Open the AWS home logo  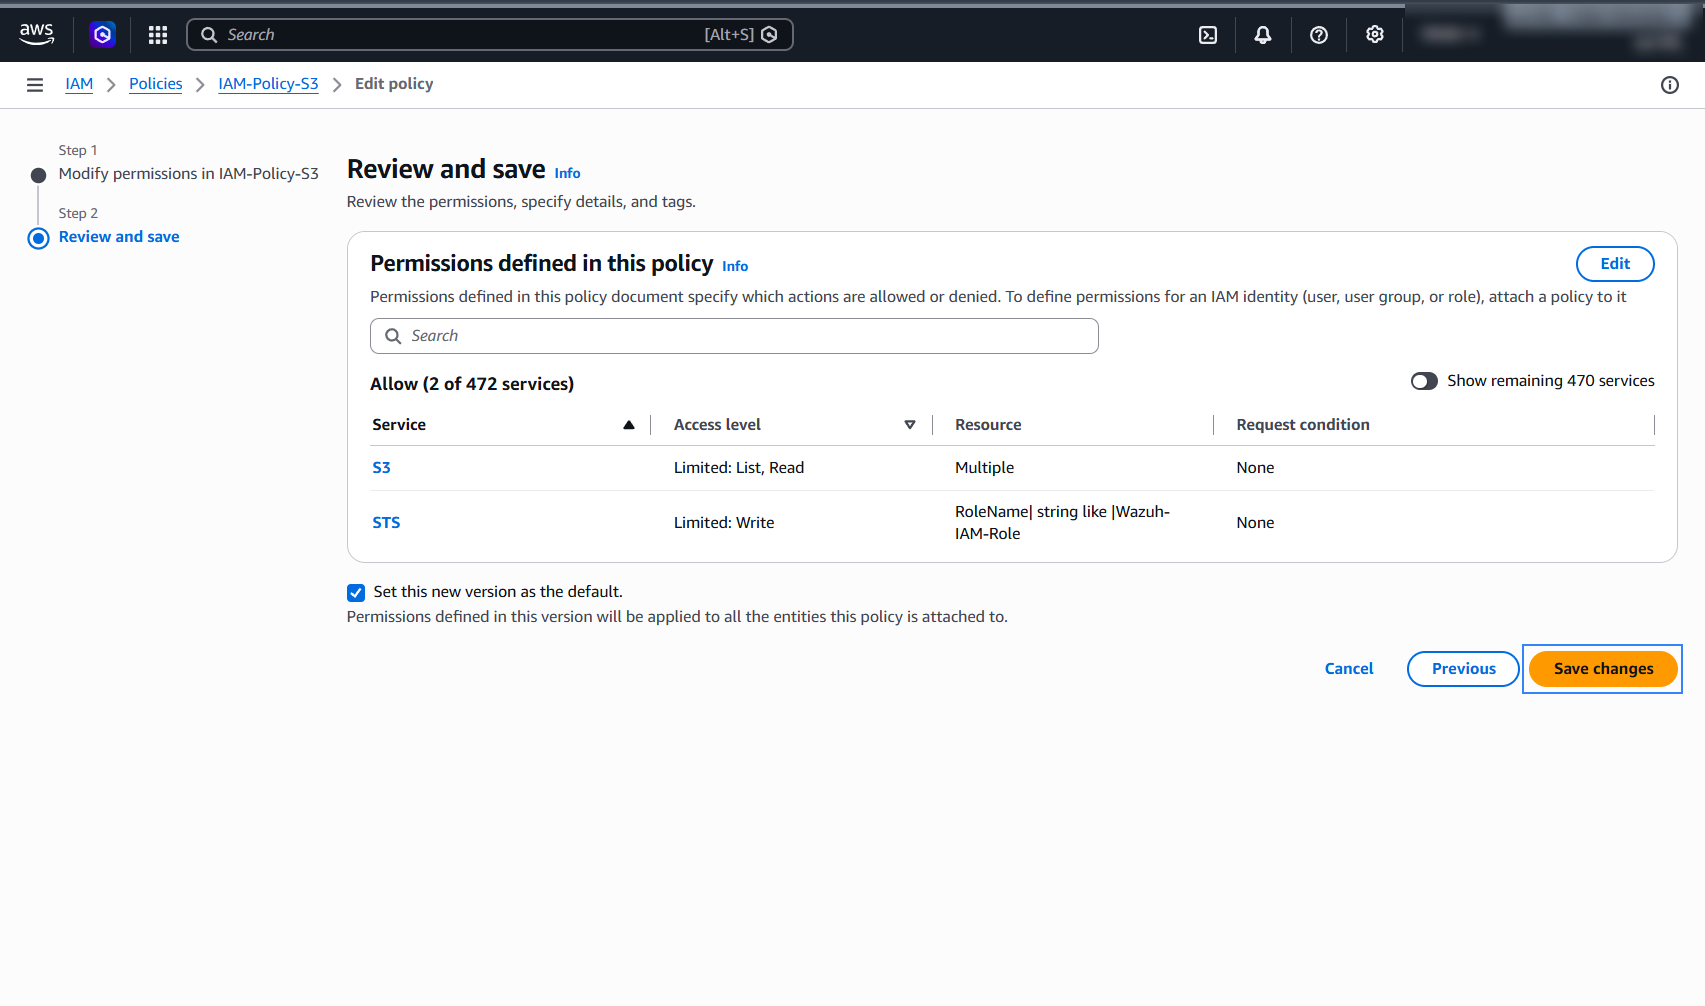pos(37,34)
